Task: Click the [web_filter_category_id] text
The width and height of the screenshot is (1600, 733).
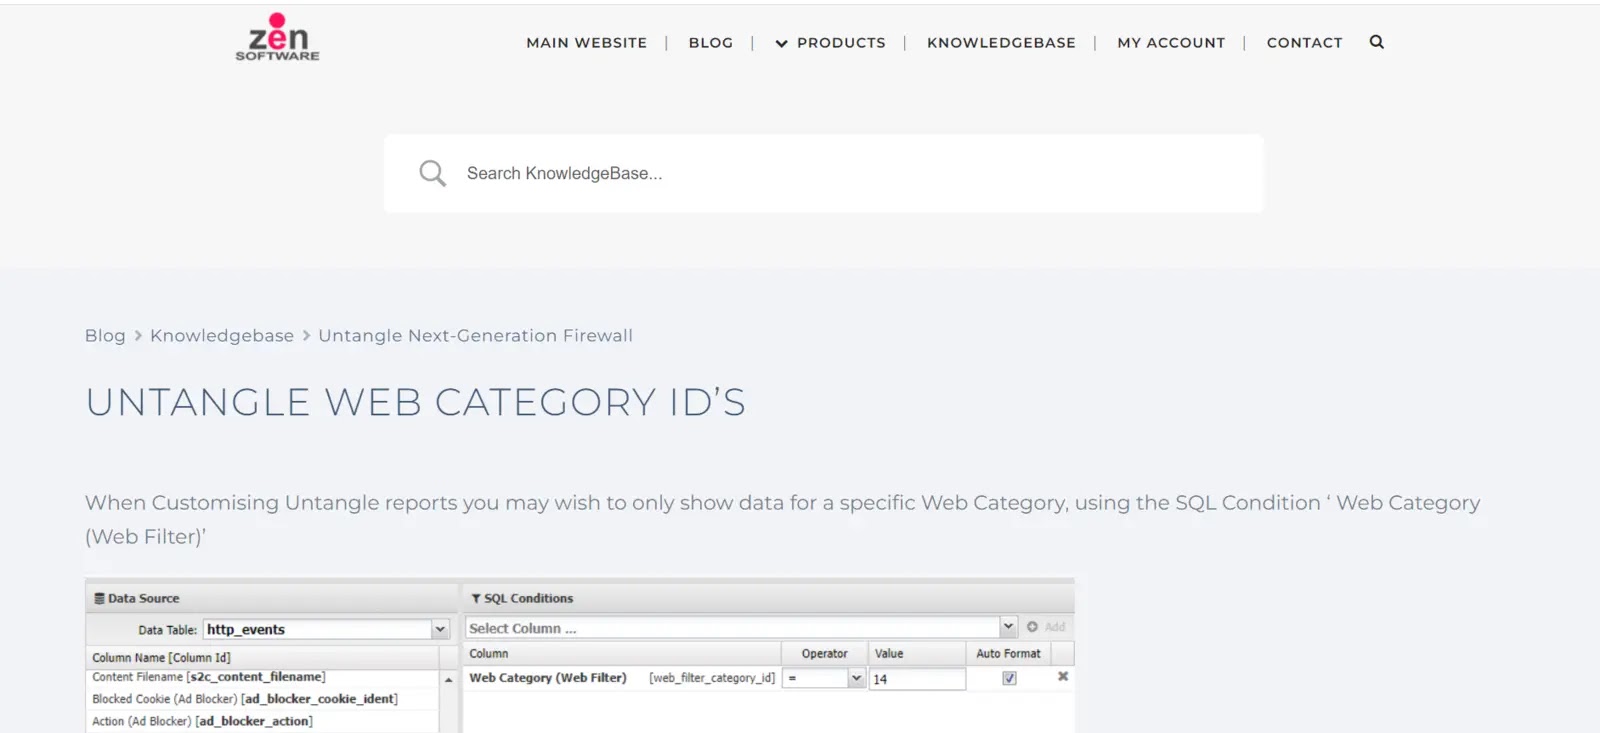Action: [x=712, y=678]
